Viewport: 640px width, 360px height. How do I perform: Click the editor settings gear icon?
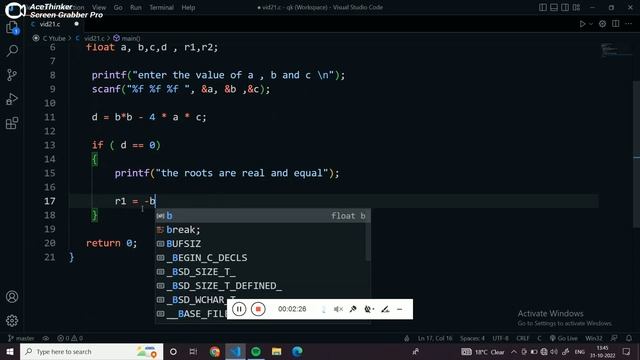pyautogui.click(x=602, y=24)
